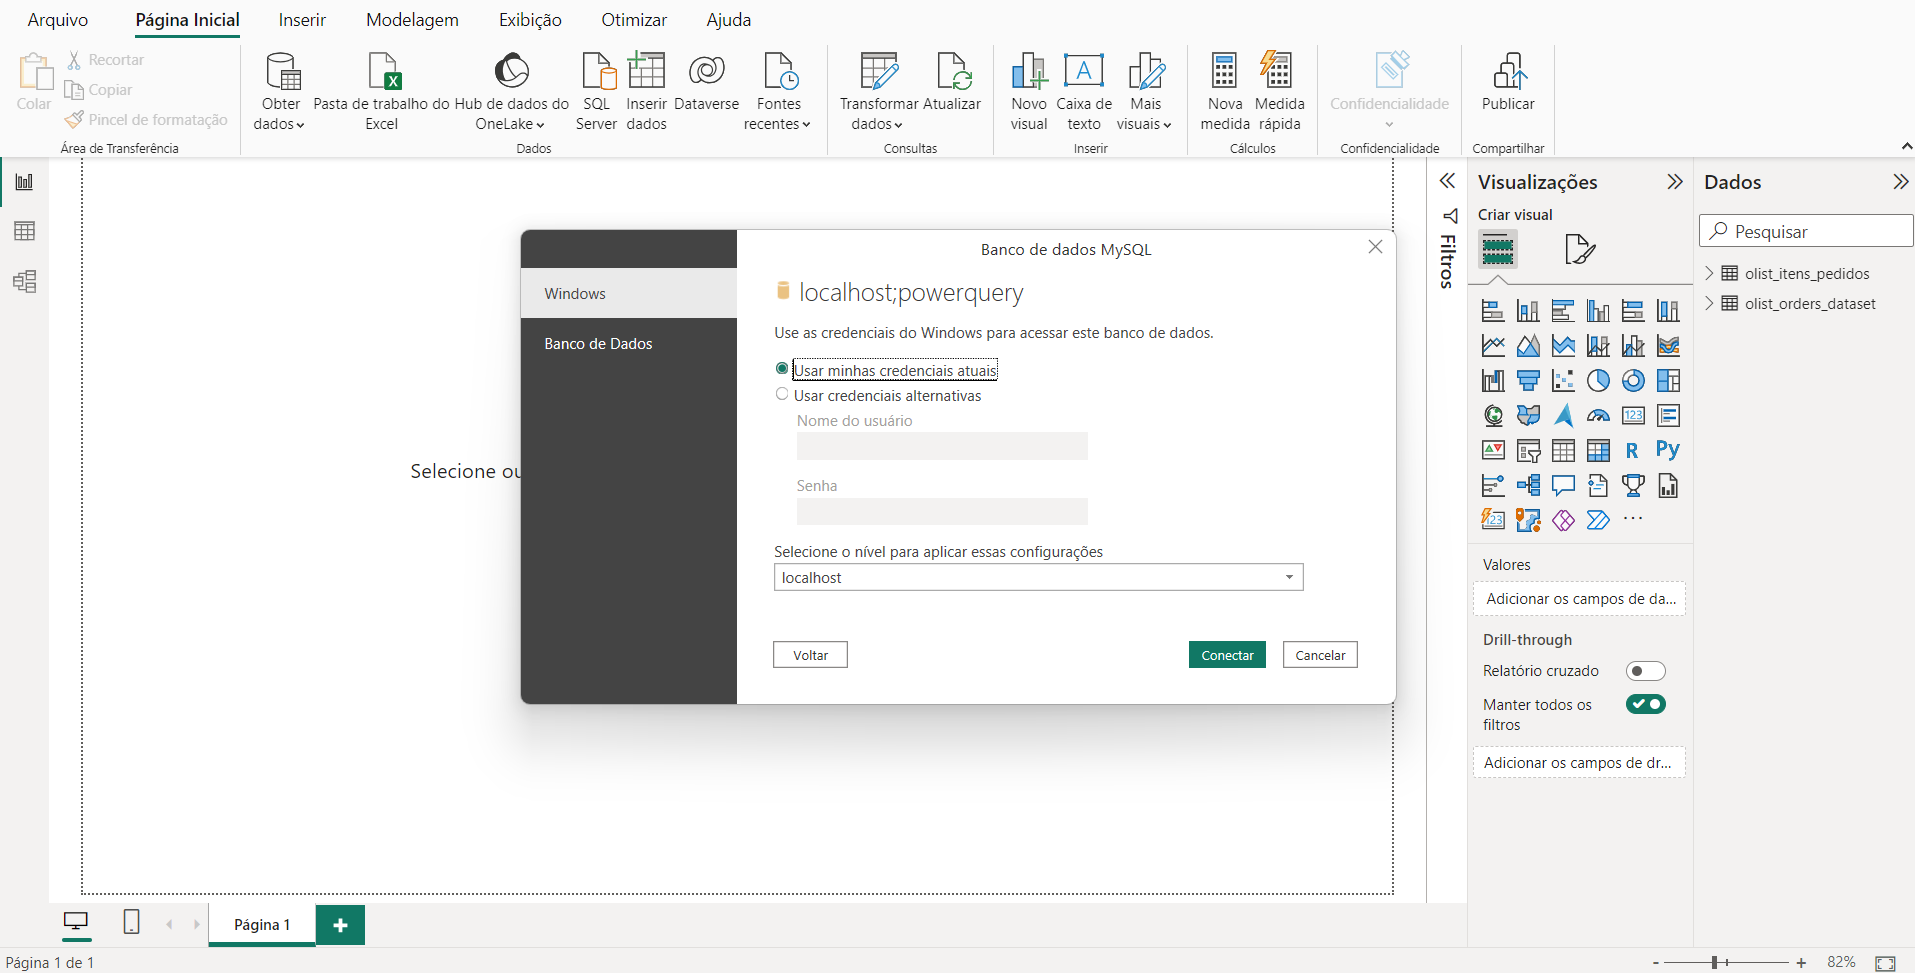The image size is (1915, 973).
Task: Select Usar minhas credenciais atuais
Action: coord(782,369)
